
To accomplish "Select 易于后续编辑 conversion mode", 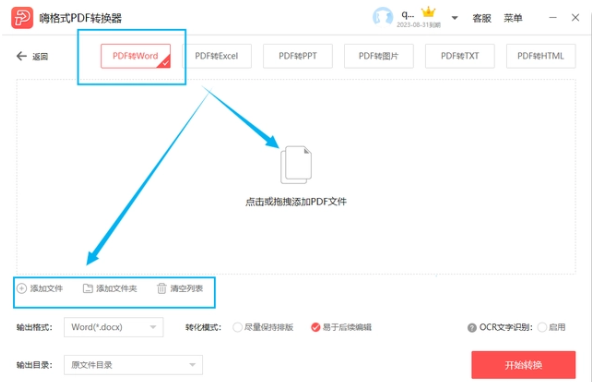I will pos(315,327).
